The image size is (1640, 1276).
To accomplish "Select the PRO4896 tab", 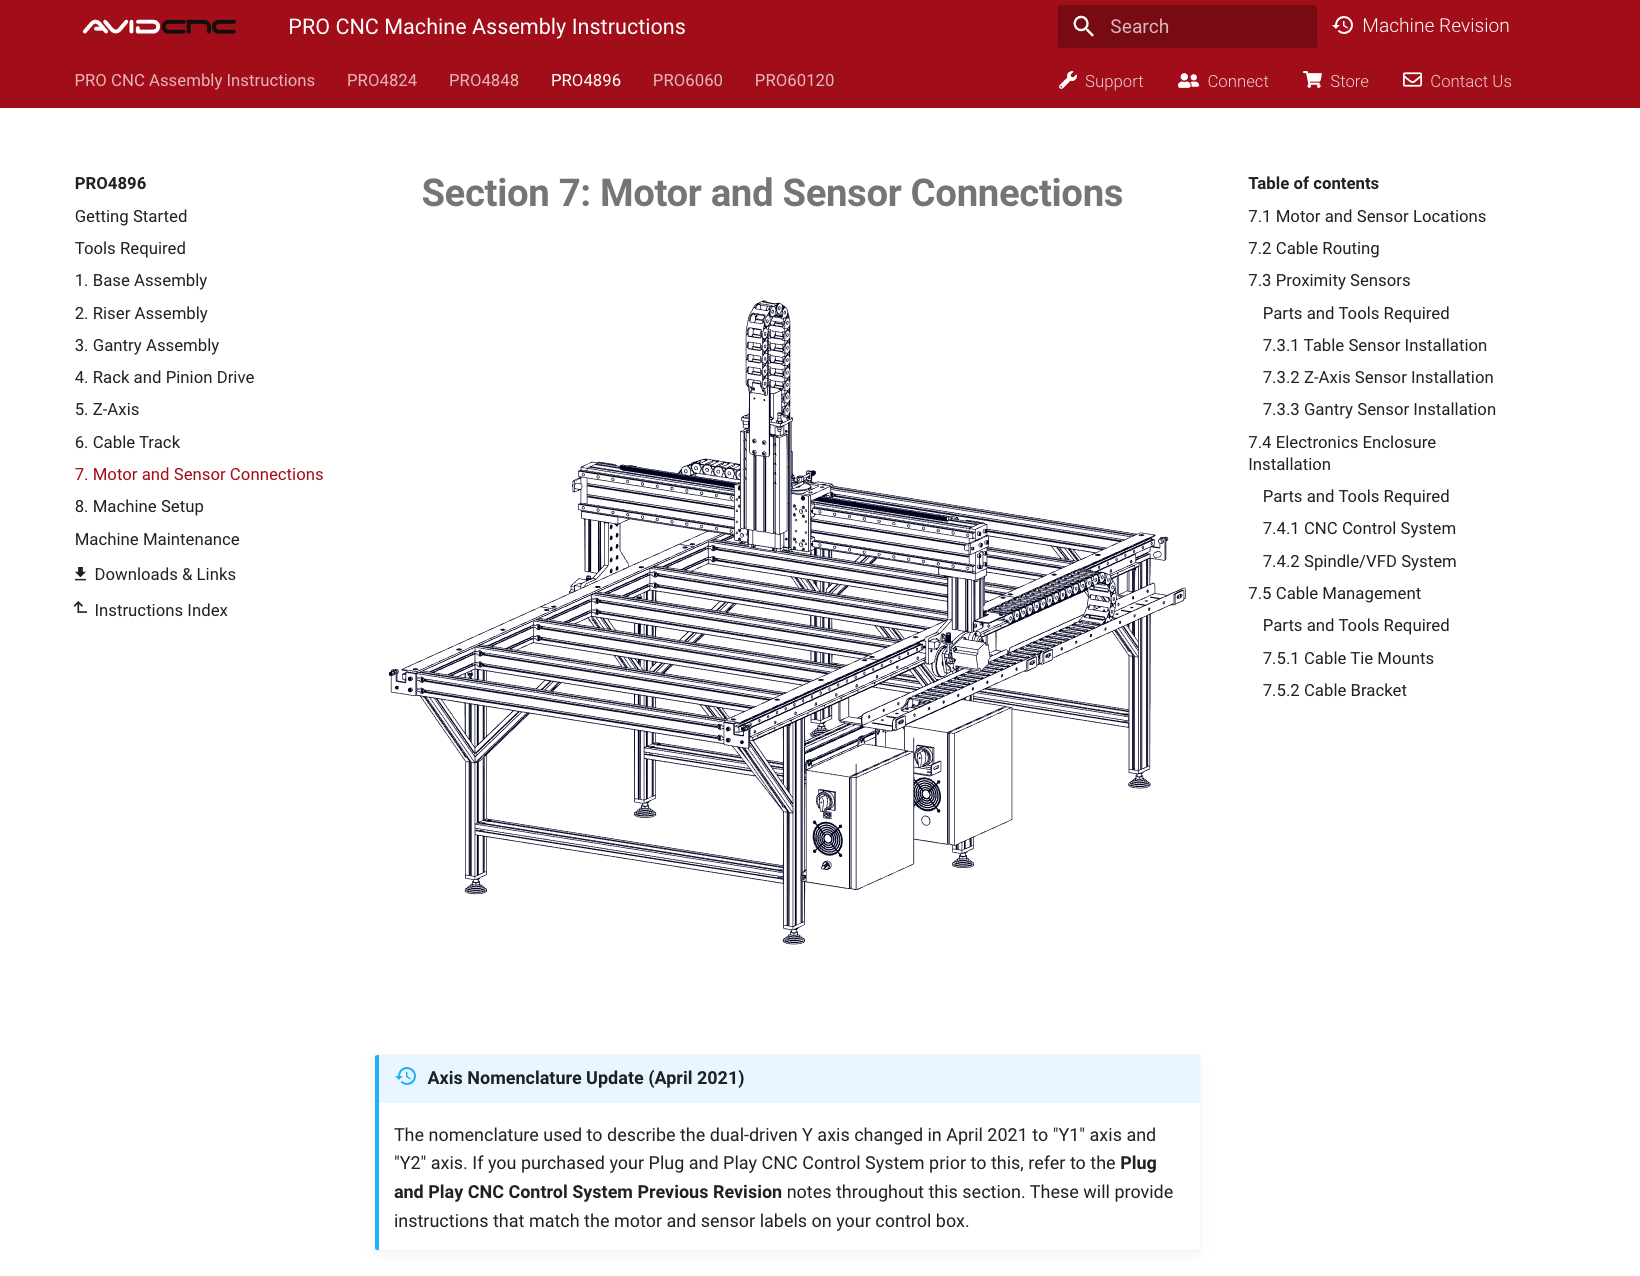I will [x=586, y=80].
